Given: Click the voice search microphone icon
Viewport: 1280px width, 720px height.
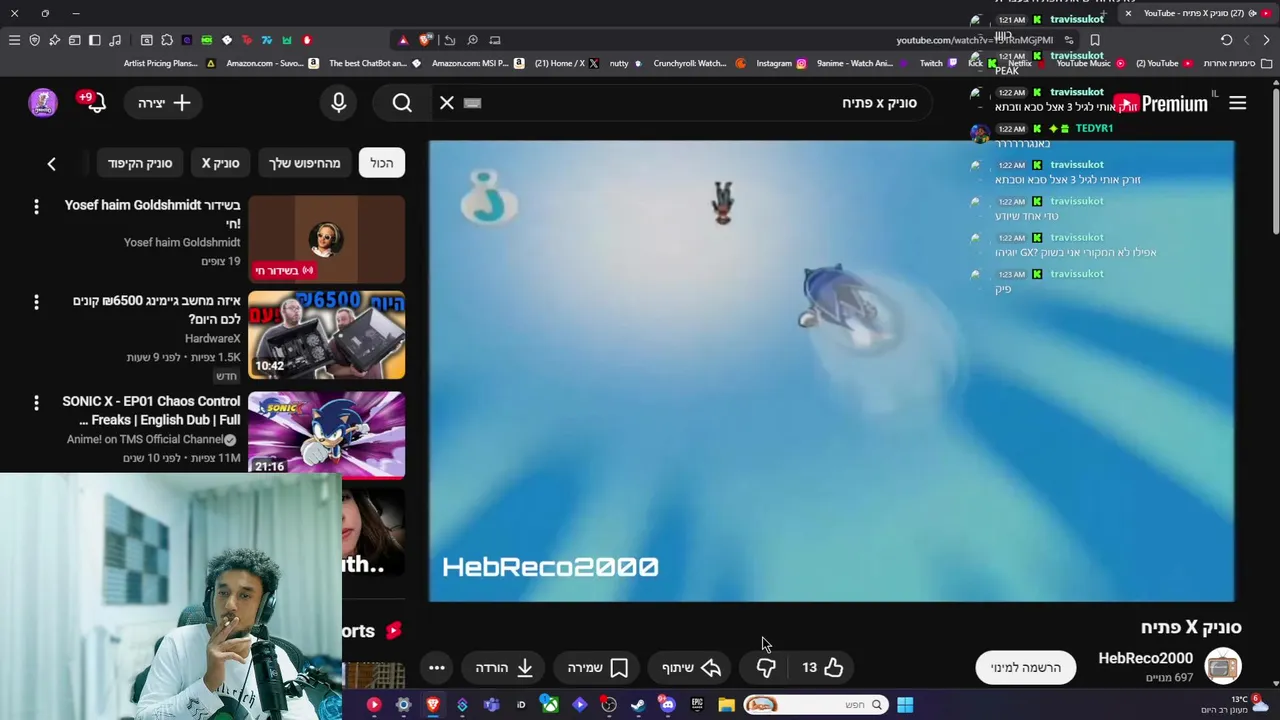Looking at the screenshot, I should click(x=338, y=103).
